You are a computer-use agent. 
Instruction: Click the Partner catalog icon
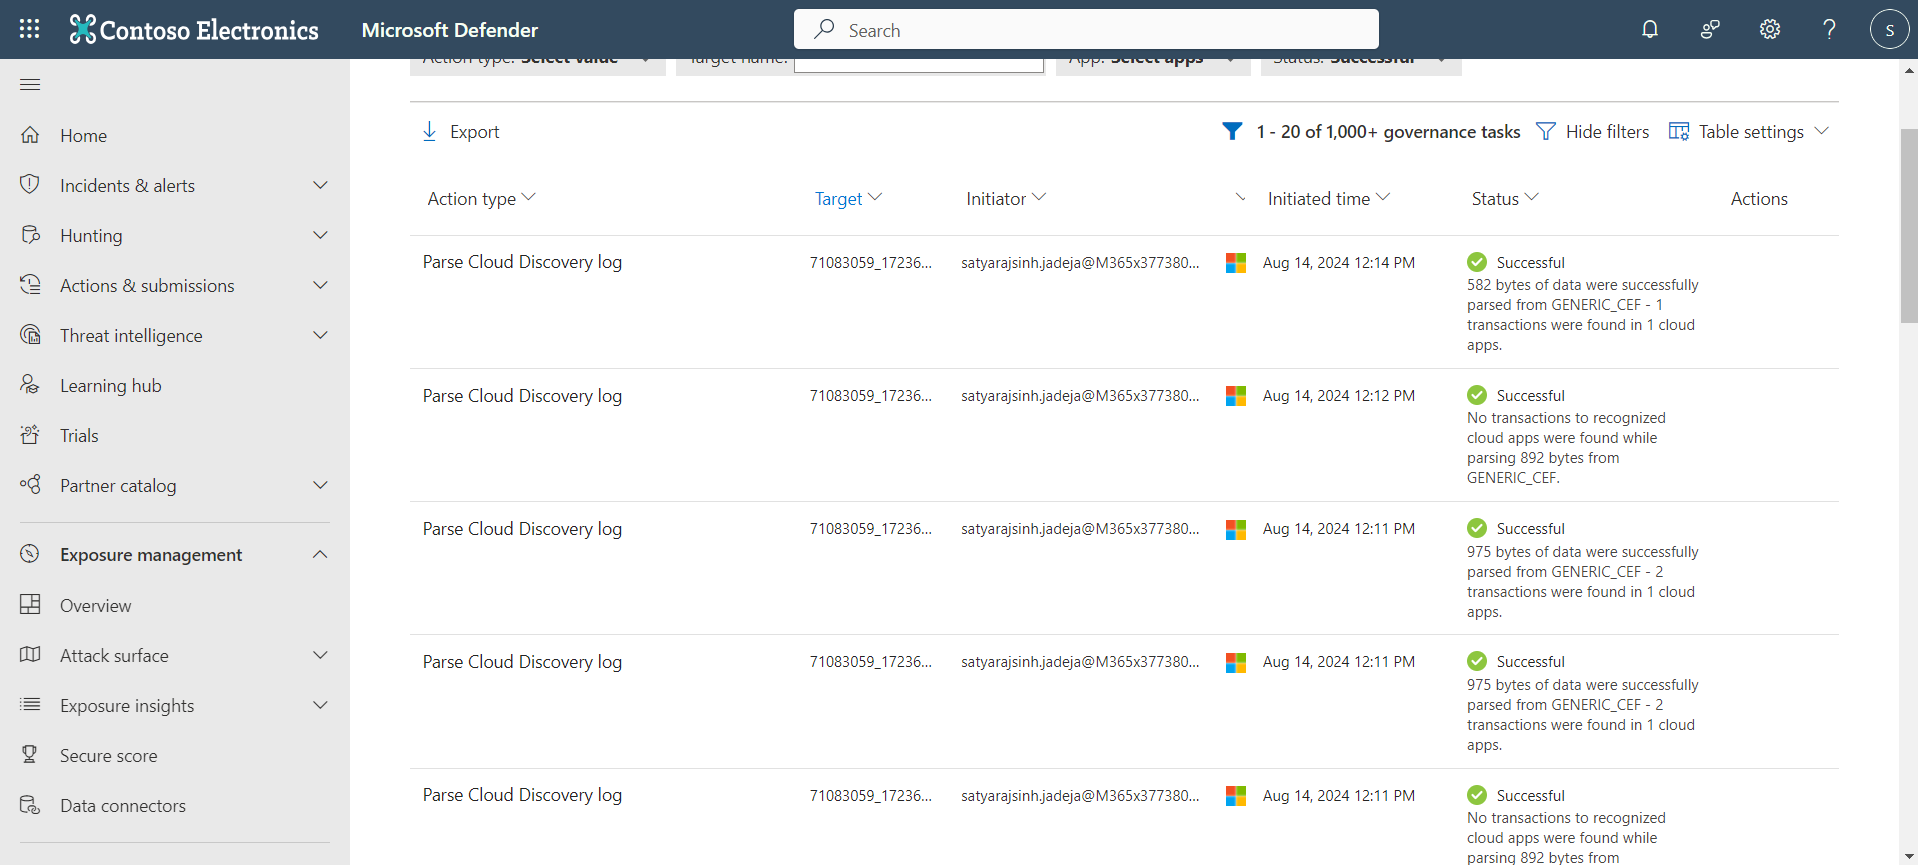click(x=30, y=484)
